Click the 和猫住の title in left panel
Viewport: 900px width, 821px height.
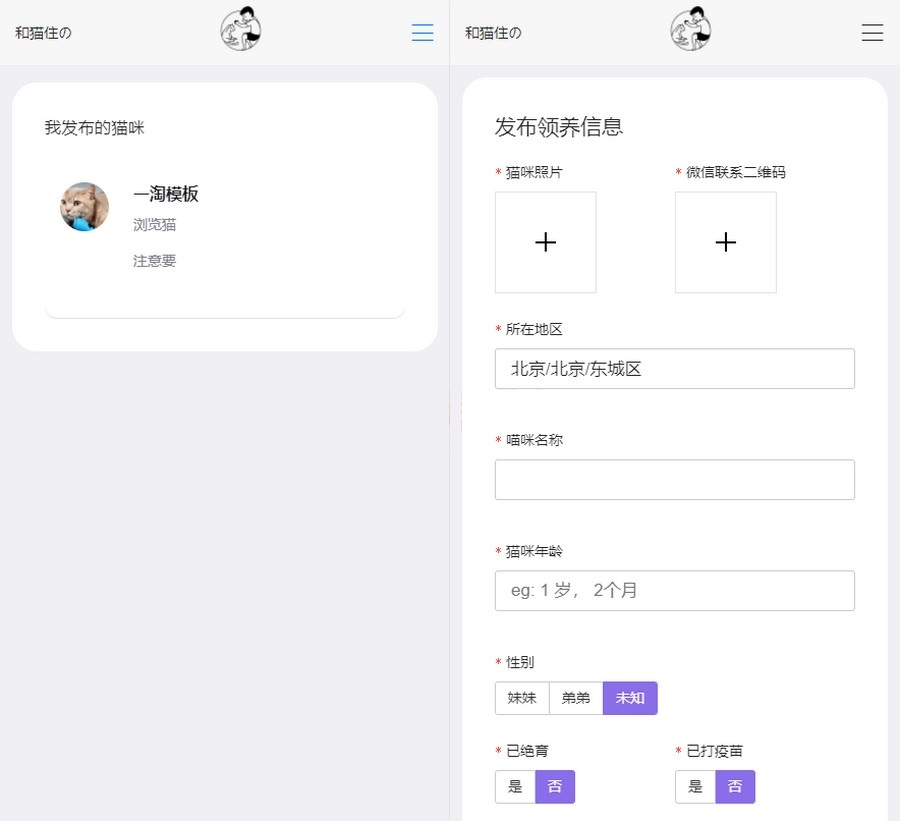point(43,33)
